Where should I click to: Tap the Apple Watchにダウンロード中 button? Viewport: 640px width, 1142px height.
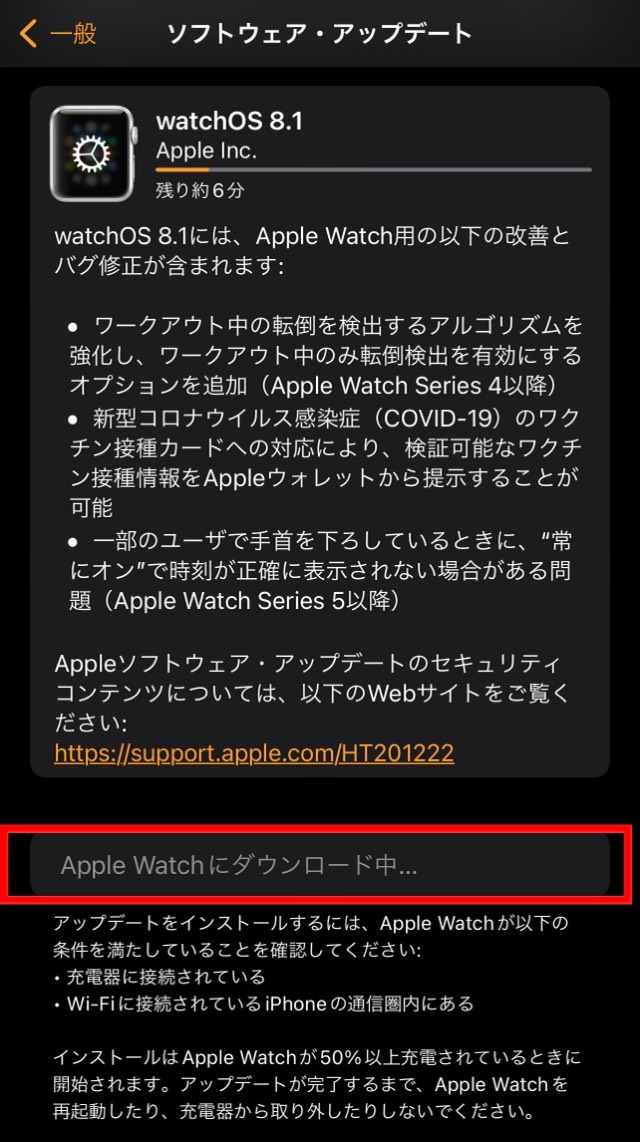tap(320, 865)
